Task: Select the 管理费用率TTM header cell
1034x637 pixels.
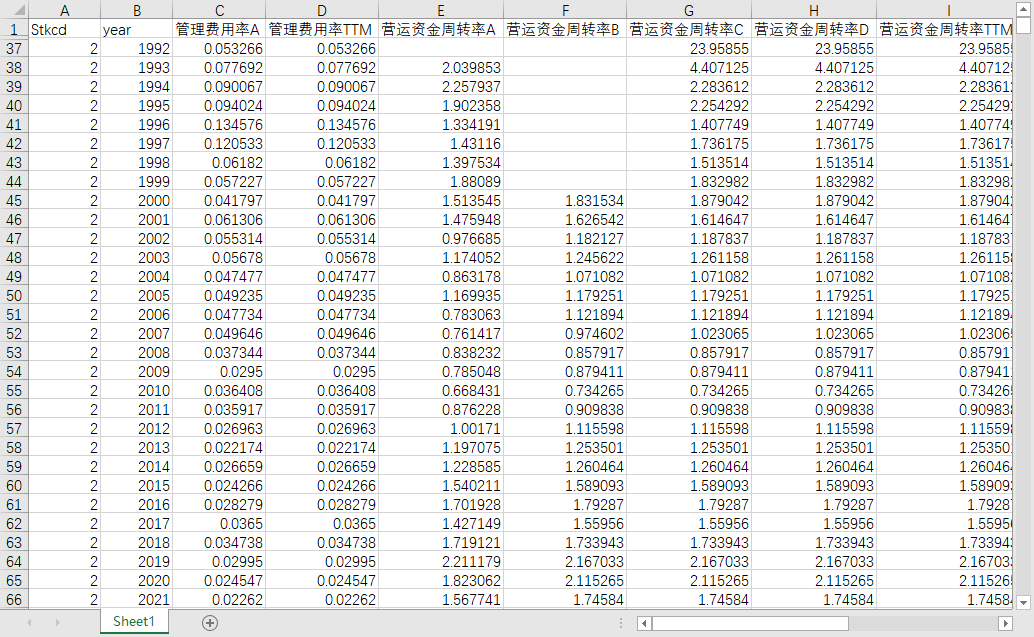Action: (x=322, y=29)
